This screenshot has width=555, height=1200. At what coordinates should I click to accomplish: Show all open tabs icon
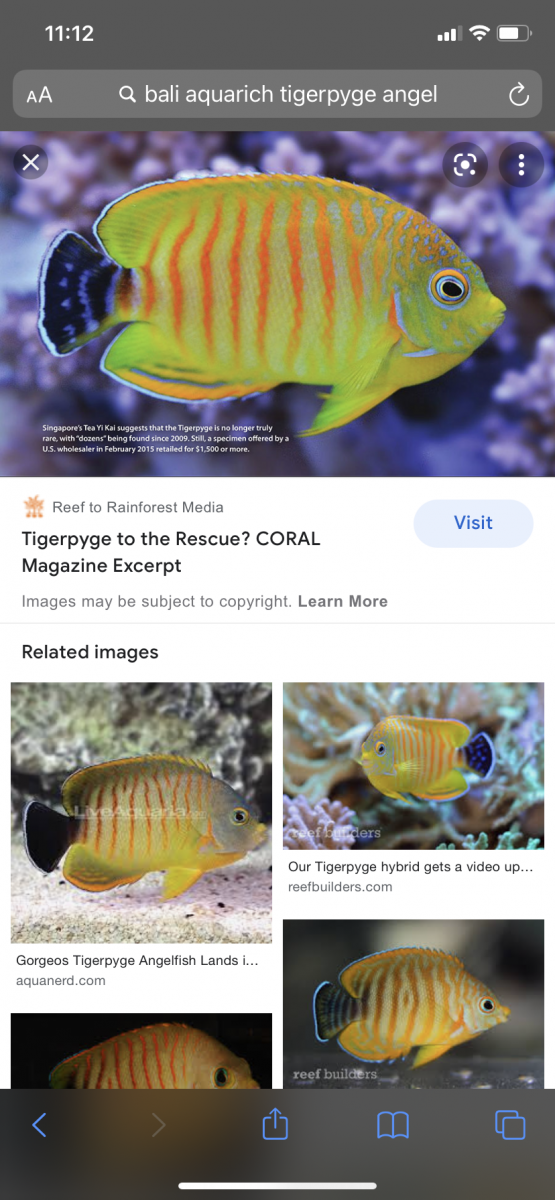(x=510, y=1125)
